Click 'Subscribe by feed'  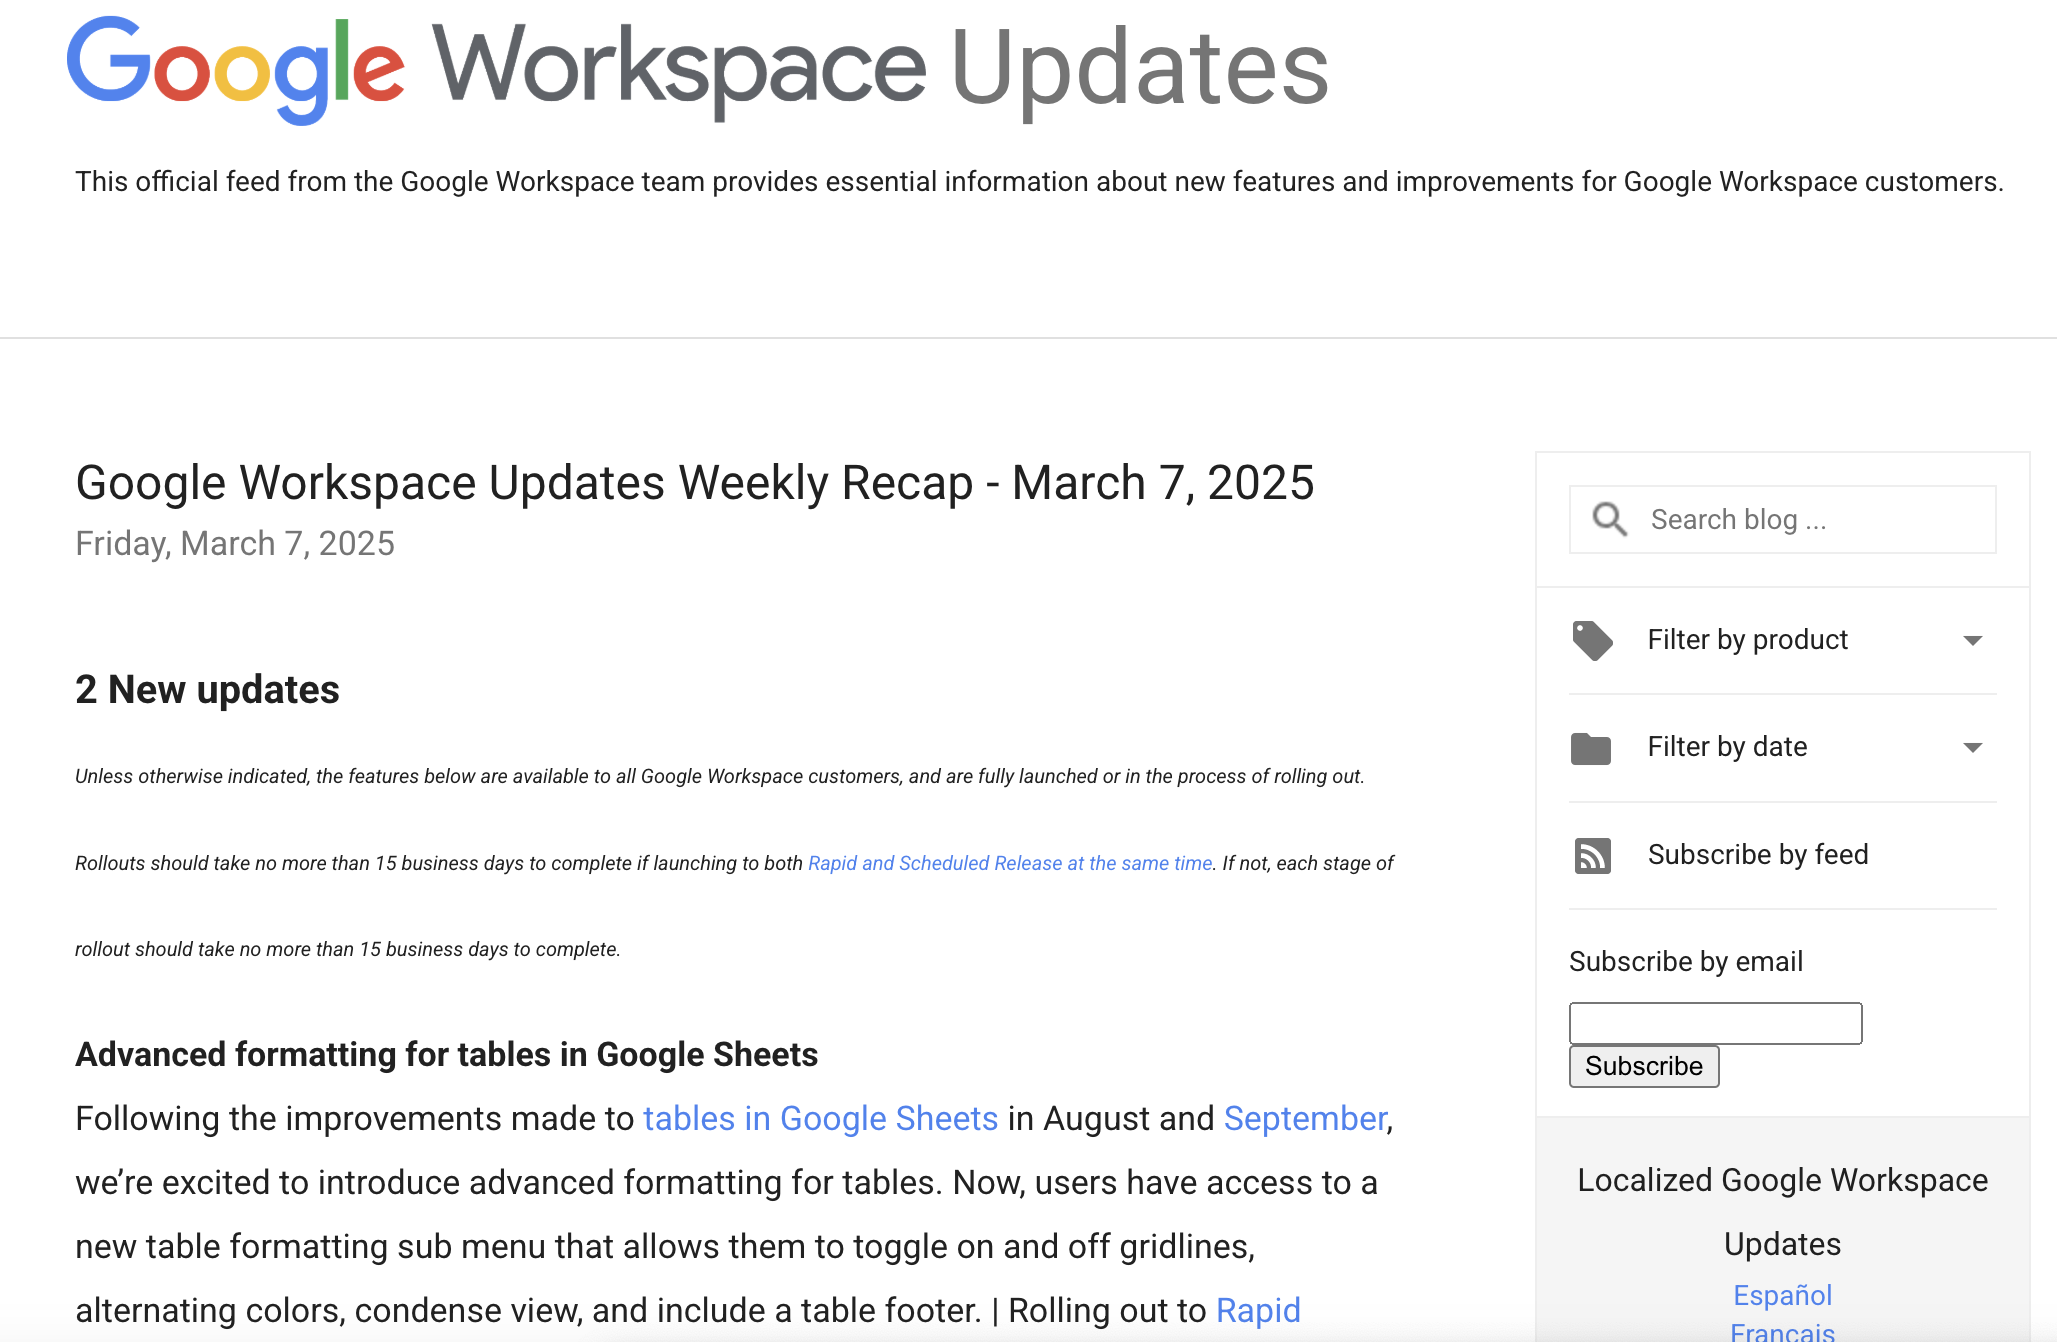1757,854
